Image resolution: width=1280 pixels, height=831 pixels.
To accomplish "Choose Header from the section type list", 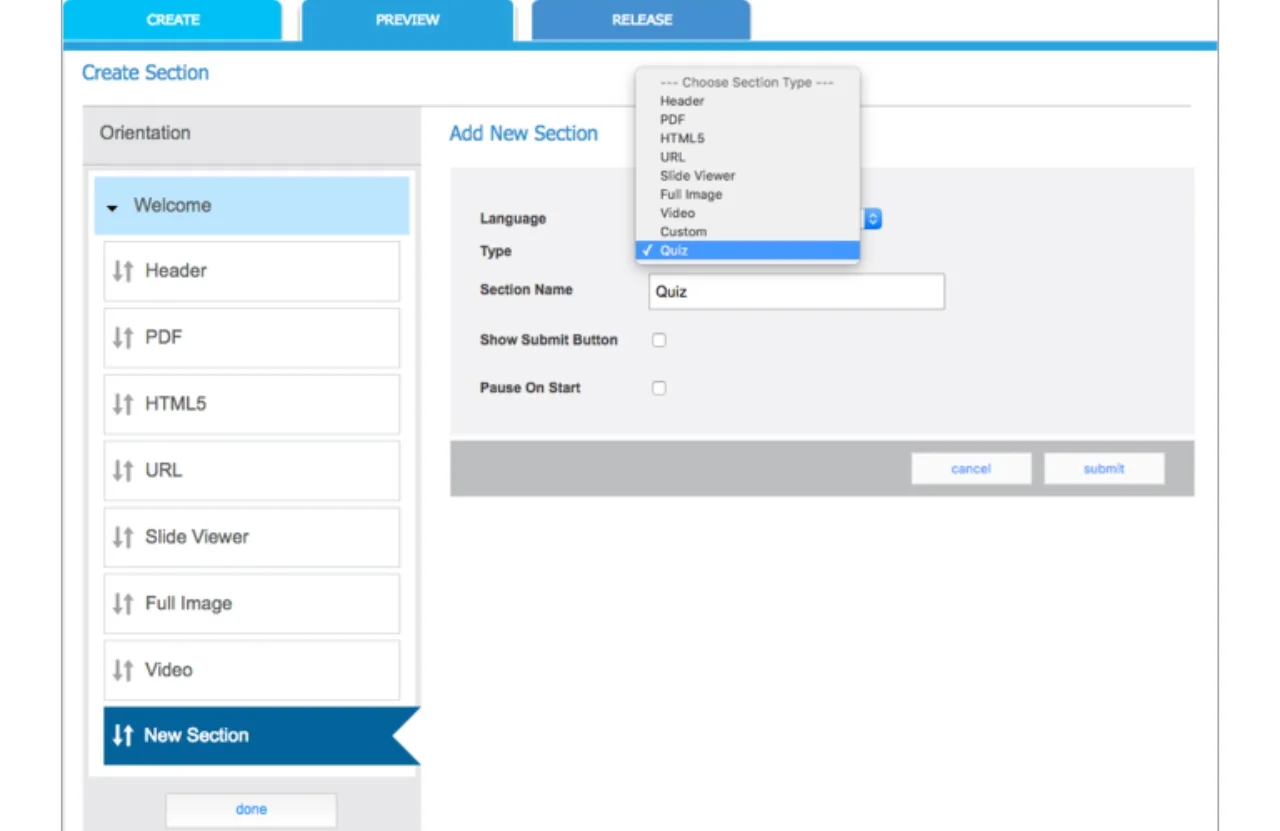I will tap(748, 101).
